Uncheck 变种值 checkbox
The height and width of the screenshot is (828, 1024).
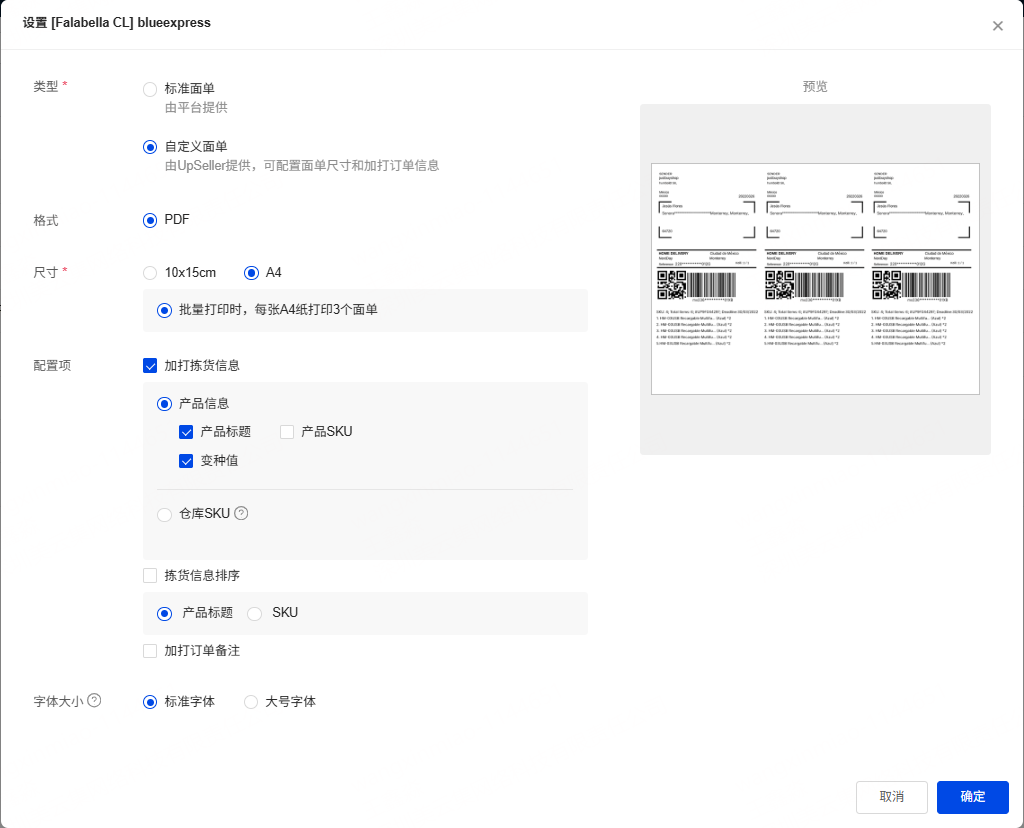186,461
